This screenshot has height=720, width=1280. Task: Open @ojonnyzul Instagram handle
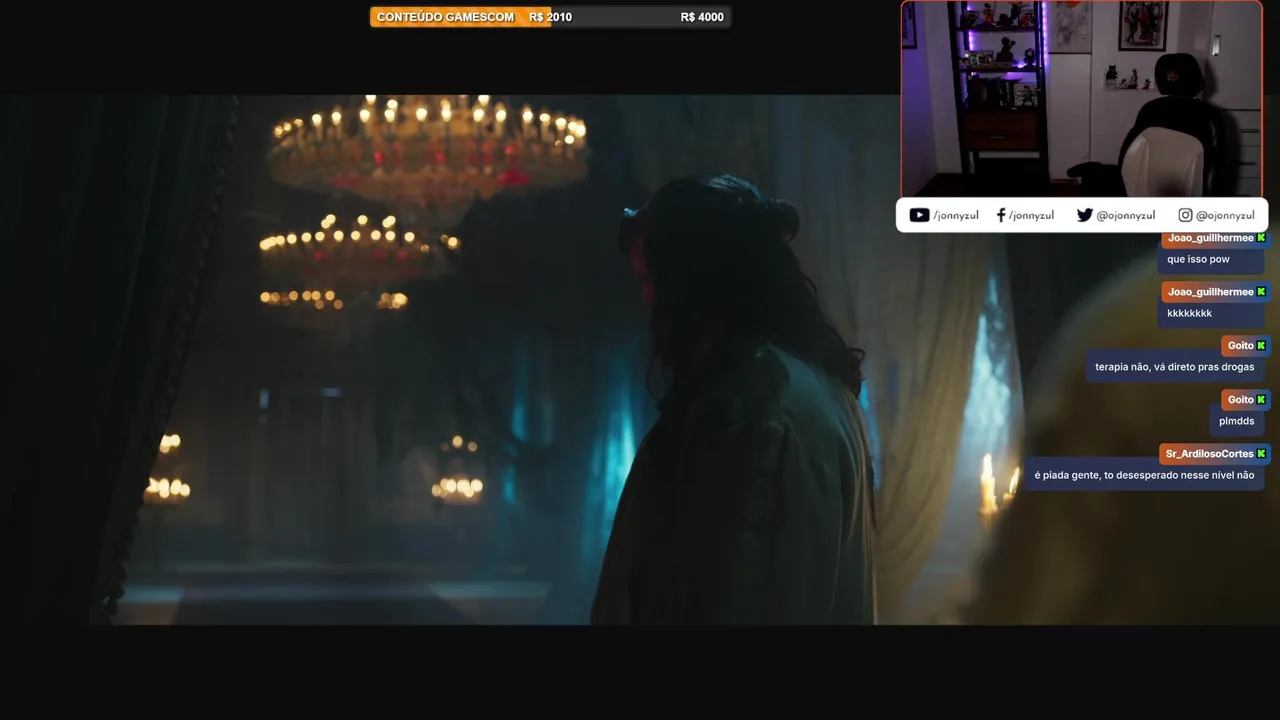pyautogui.click(x=1225, y=215)
